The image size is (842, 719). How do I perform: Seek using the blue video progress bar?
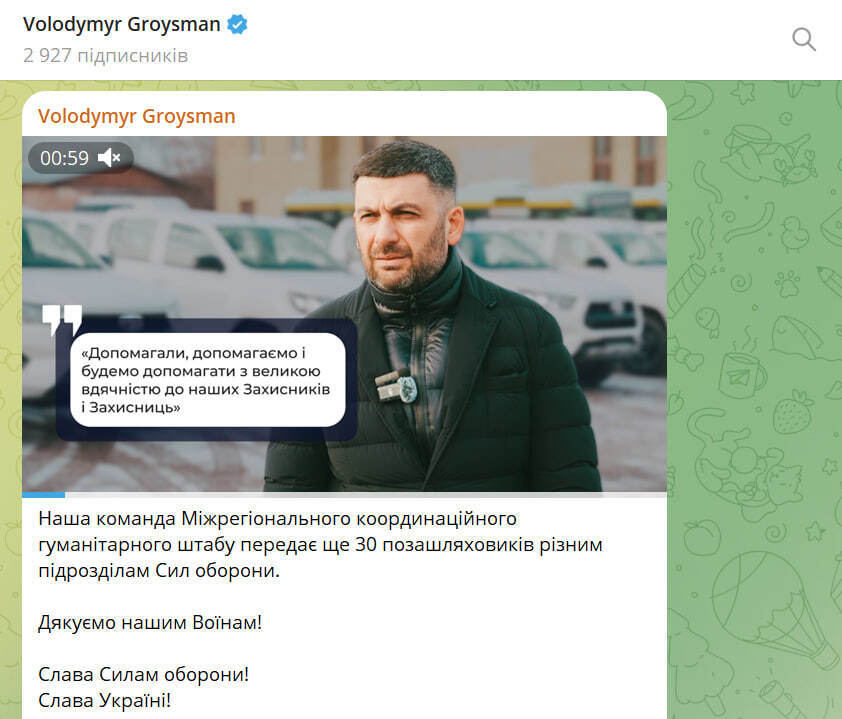[43, 495]
